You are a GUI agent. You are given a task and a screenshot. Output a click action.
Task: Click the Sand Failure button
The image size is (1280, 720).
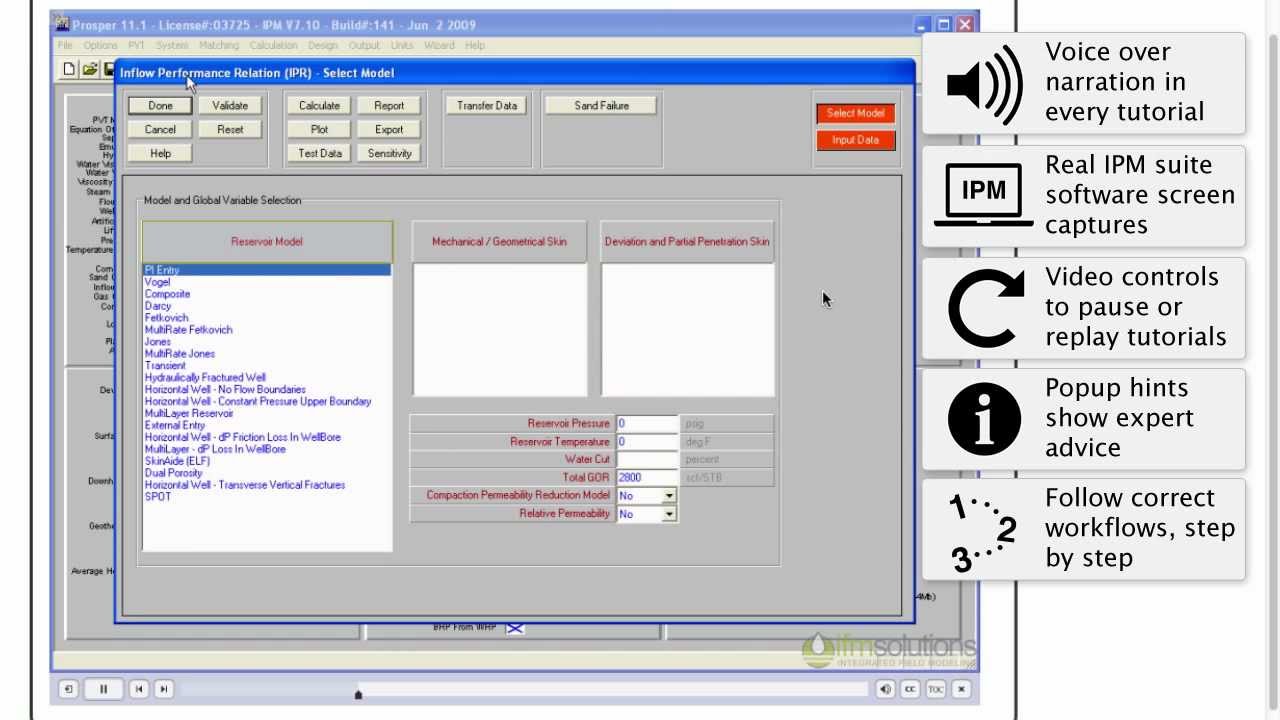(x=601, y=105)
